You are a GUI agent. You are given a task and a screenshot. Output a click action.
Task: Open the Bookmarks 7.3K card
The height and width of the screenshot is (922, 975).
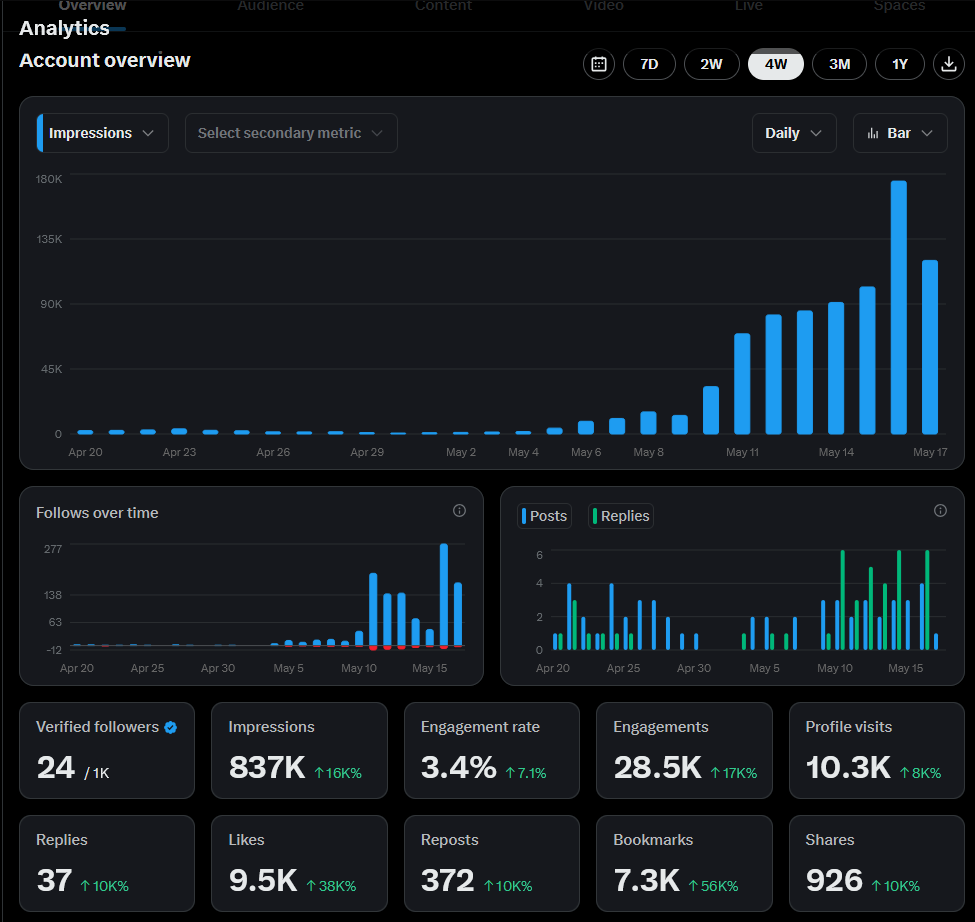(x=684, y=864)
